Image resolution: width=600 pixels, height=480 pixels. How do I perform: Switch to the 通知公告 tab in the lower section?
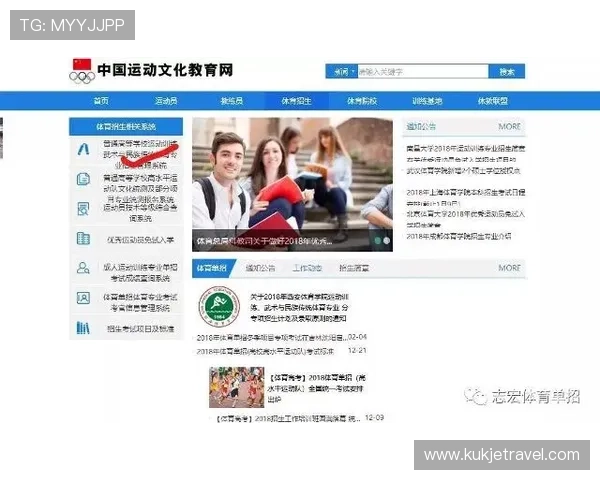(260, 268)
